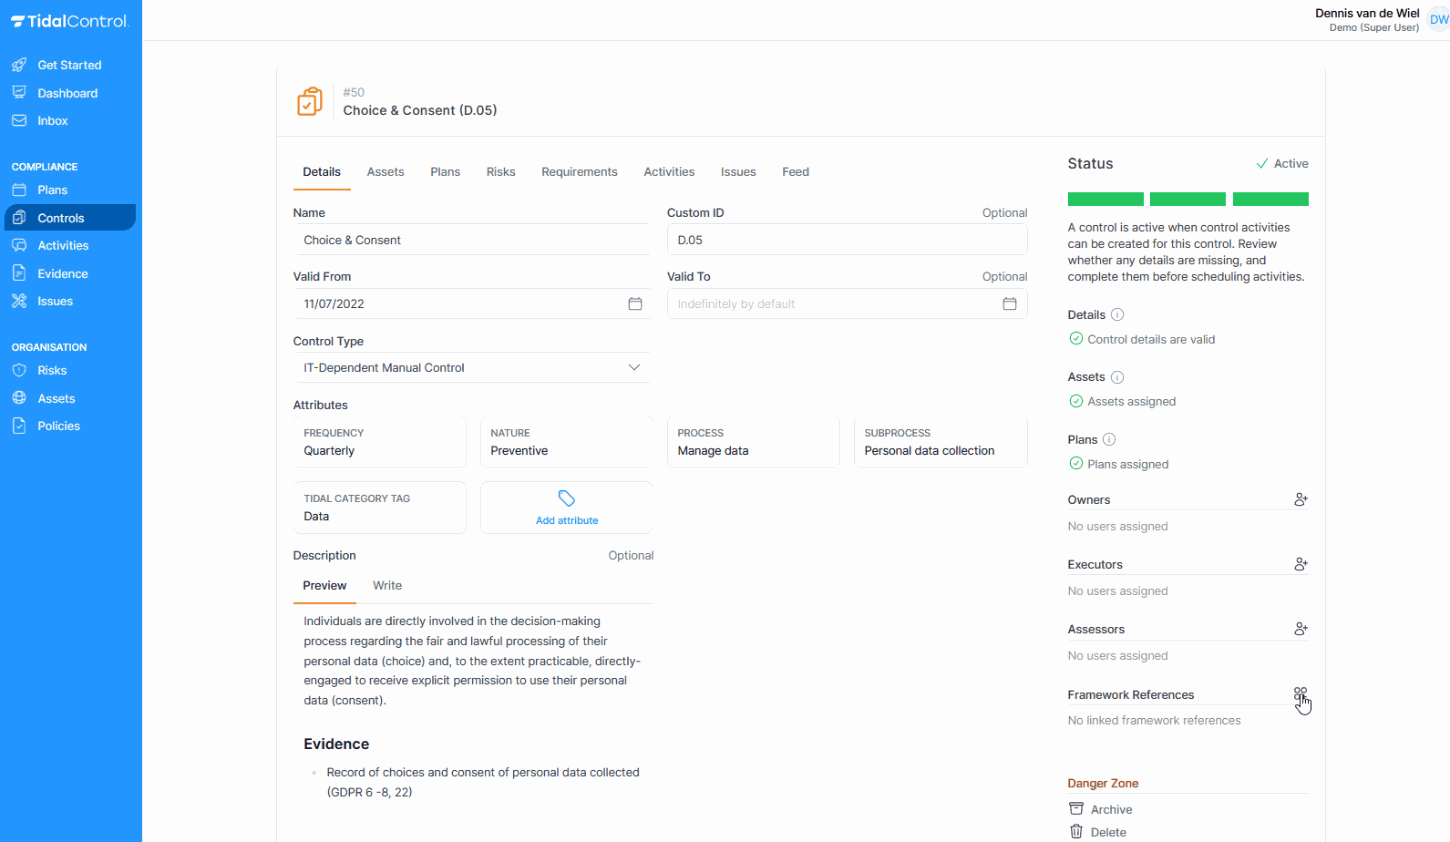Open the Inbox from the sidebar
The width and height of the screenshot is (1450, 842).
pyautogui.click(x=53, y=120)
